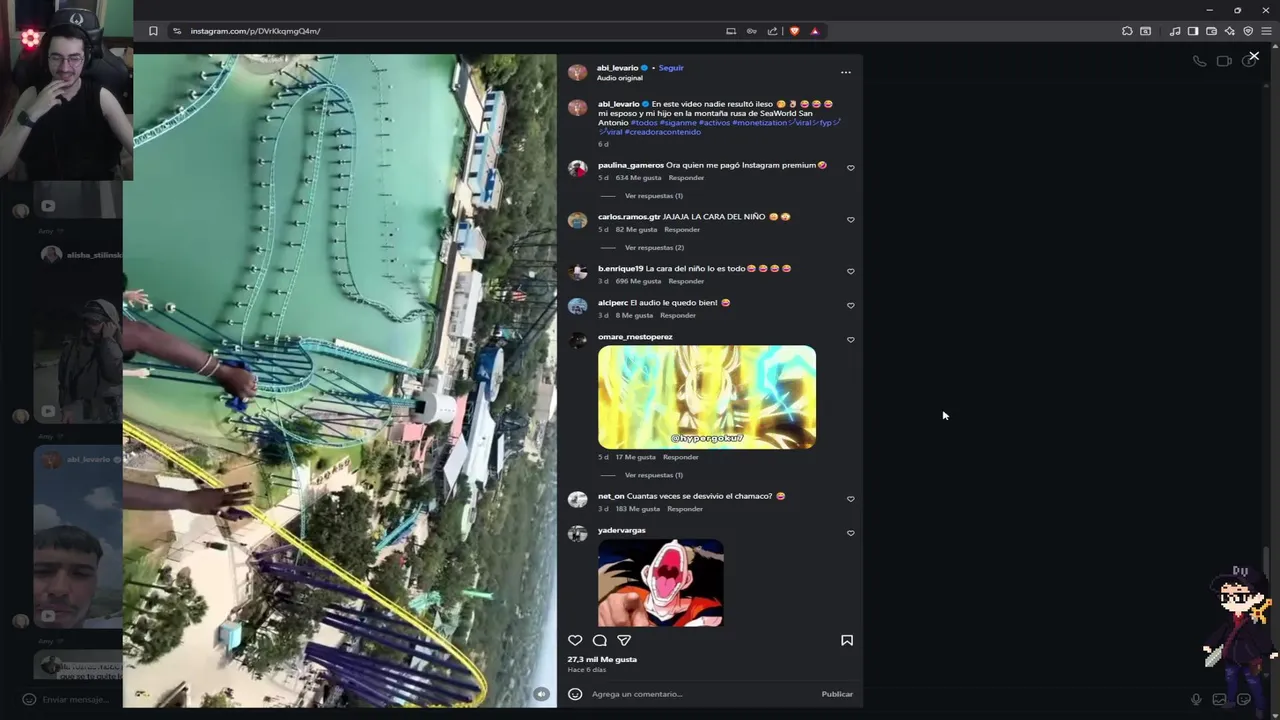Click the share page icon in address bar
Screen dimensions: 1280x720
point(772,31)
